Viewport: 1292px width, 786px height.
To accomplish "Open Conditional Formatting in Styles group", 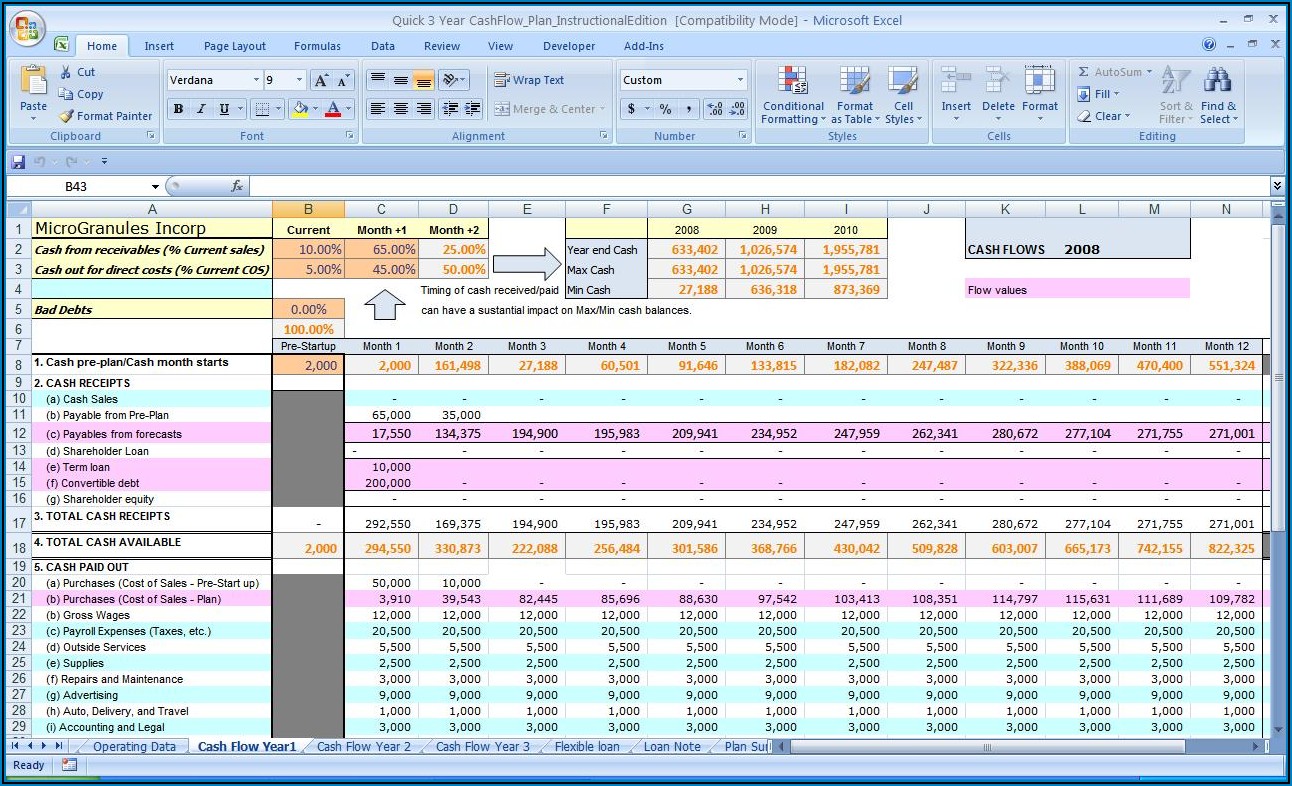I will tap(793, 97).
